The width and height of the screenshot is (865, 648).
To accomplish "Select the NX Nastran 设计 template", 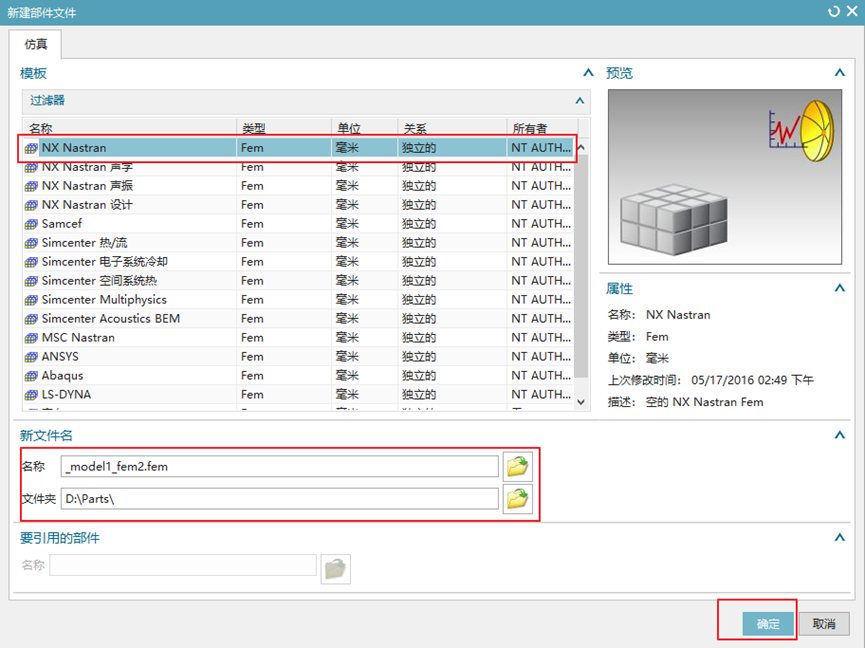I will (x=298, y=205).
